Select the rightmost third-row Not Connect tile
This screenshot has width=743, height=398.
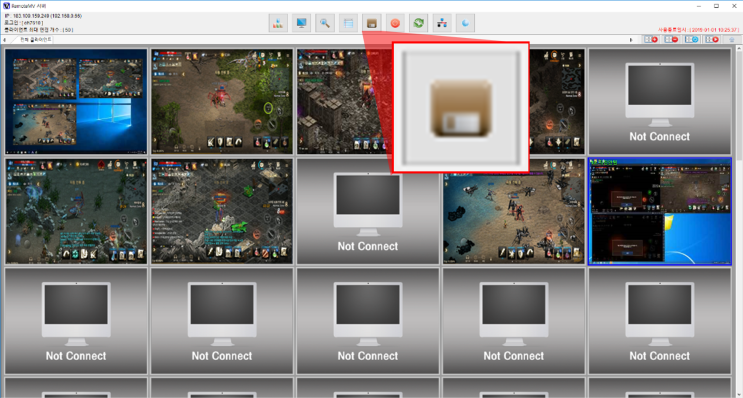660,321
